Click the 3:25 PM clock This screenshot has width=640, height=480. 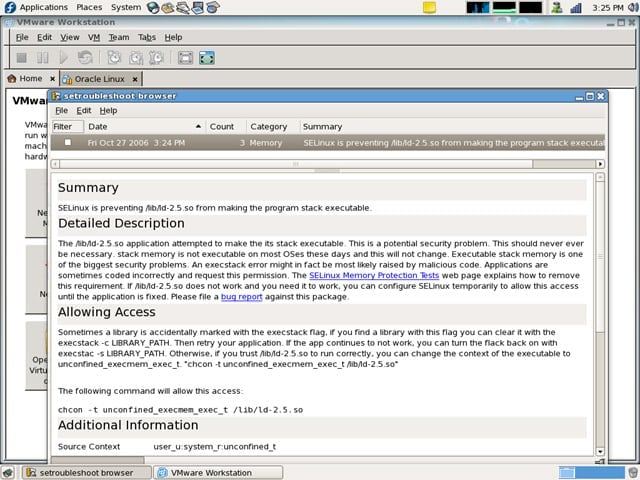pos(607,7)
